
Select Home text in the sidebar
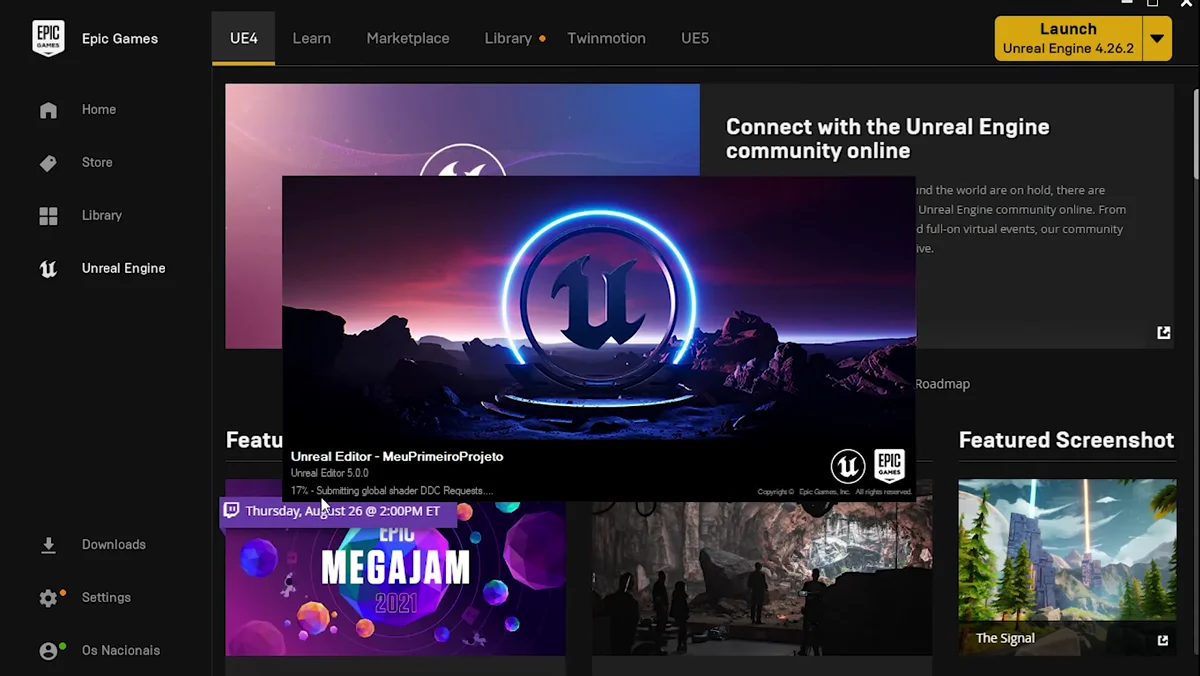coord(99,110)
